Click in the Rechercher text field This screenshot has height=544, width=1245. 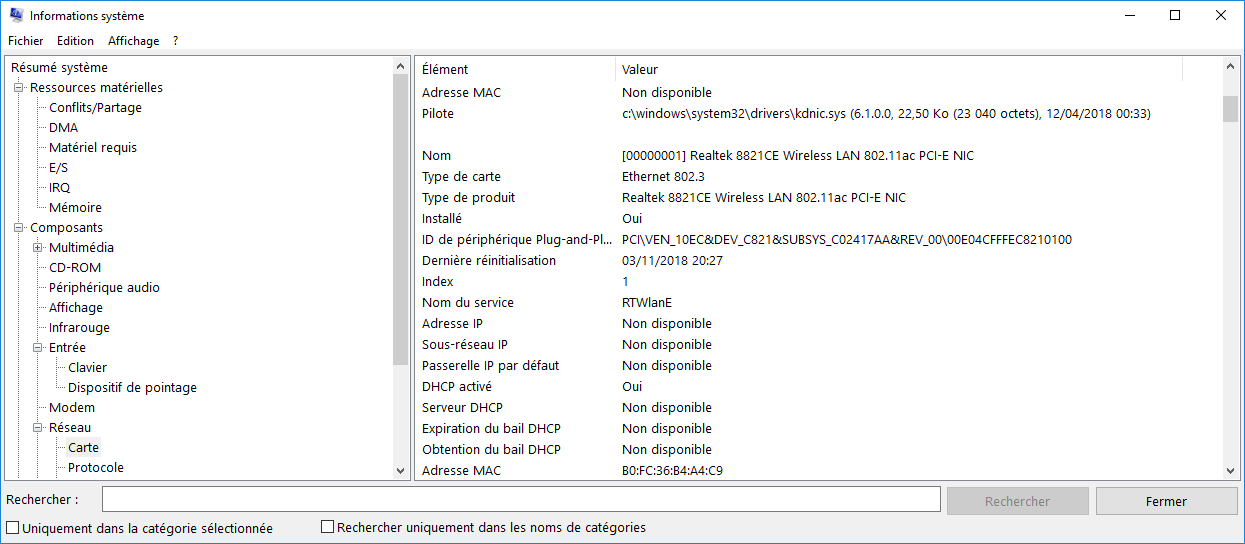[x=520, y=500]
